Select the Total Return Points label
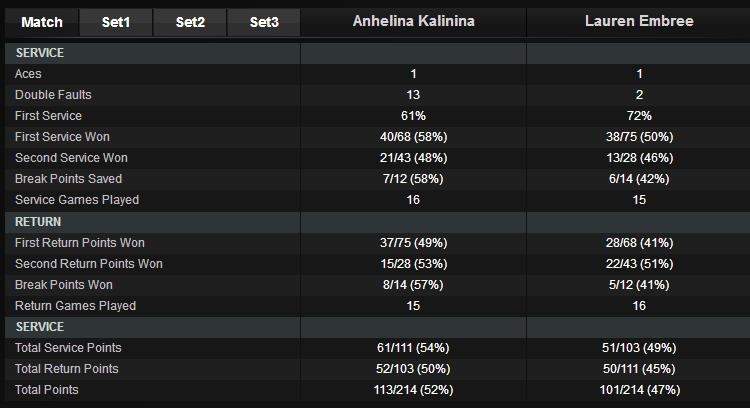This screenshot has height=408, width=750. [x=67, y=369]
